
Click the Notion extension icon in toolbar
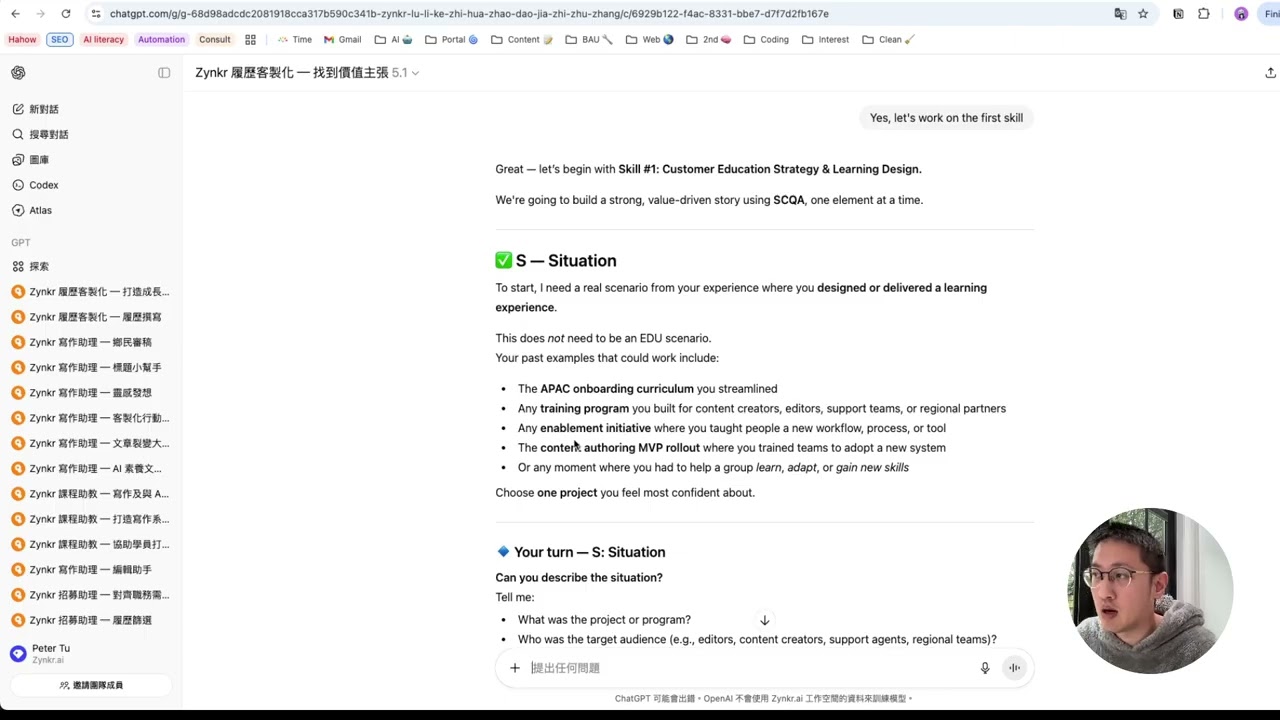[x=1178, y=14]
